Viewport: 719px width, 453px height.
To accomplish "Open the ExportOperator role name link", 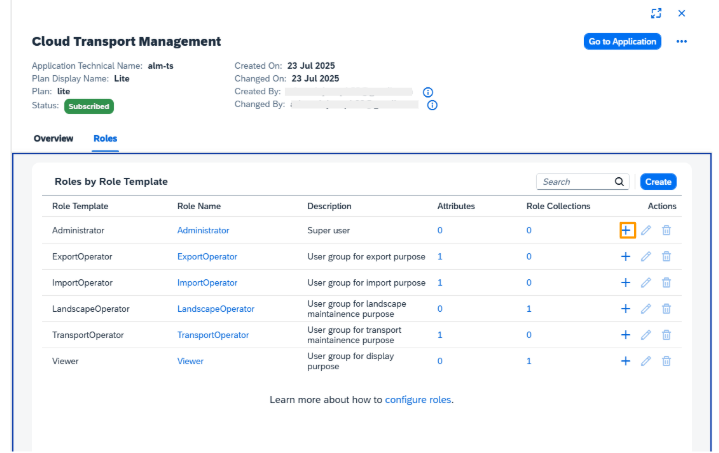I will (207, 256).
